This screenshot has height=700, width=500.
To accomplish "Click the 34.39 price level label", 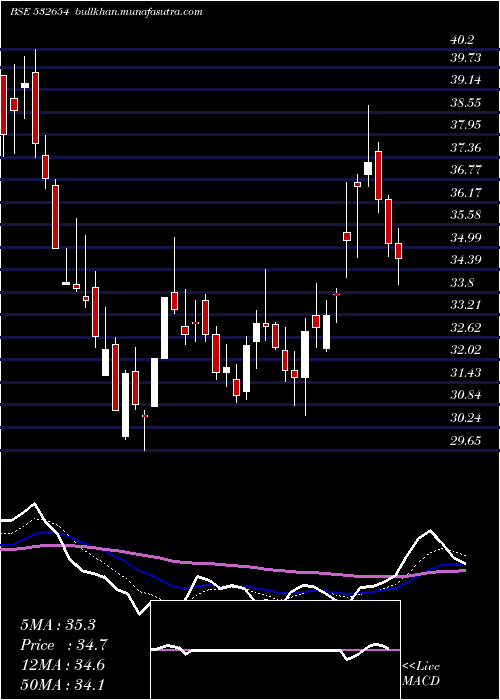I will pyautogui.click(x=465, y=259).
